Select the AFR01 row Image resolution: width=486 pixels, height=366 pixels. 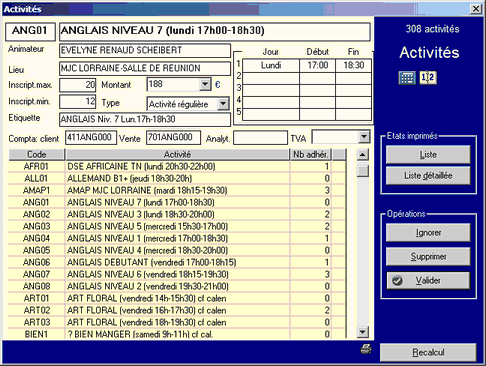click(x=177, y=166)
